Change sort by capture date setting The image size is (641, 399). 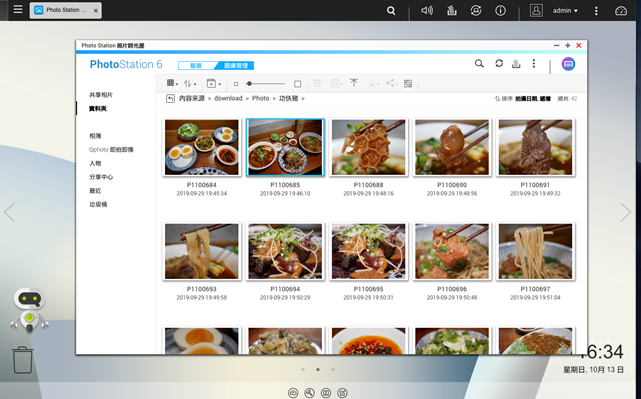coord(533,99)
